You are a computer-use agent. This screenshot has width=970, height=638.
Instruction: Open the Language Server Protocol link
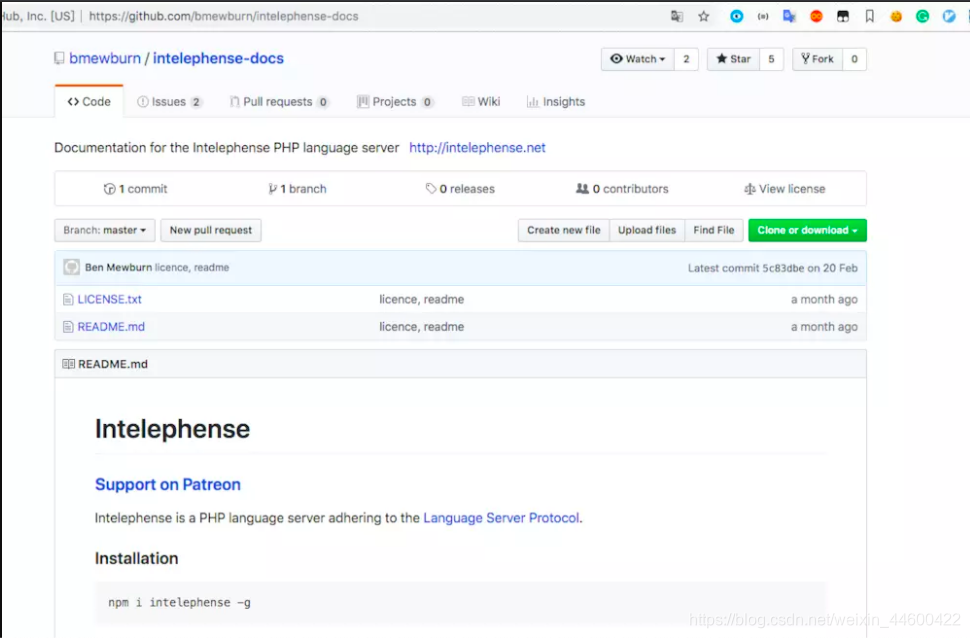pos(502,518)
